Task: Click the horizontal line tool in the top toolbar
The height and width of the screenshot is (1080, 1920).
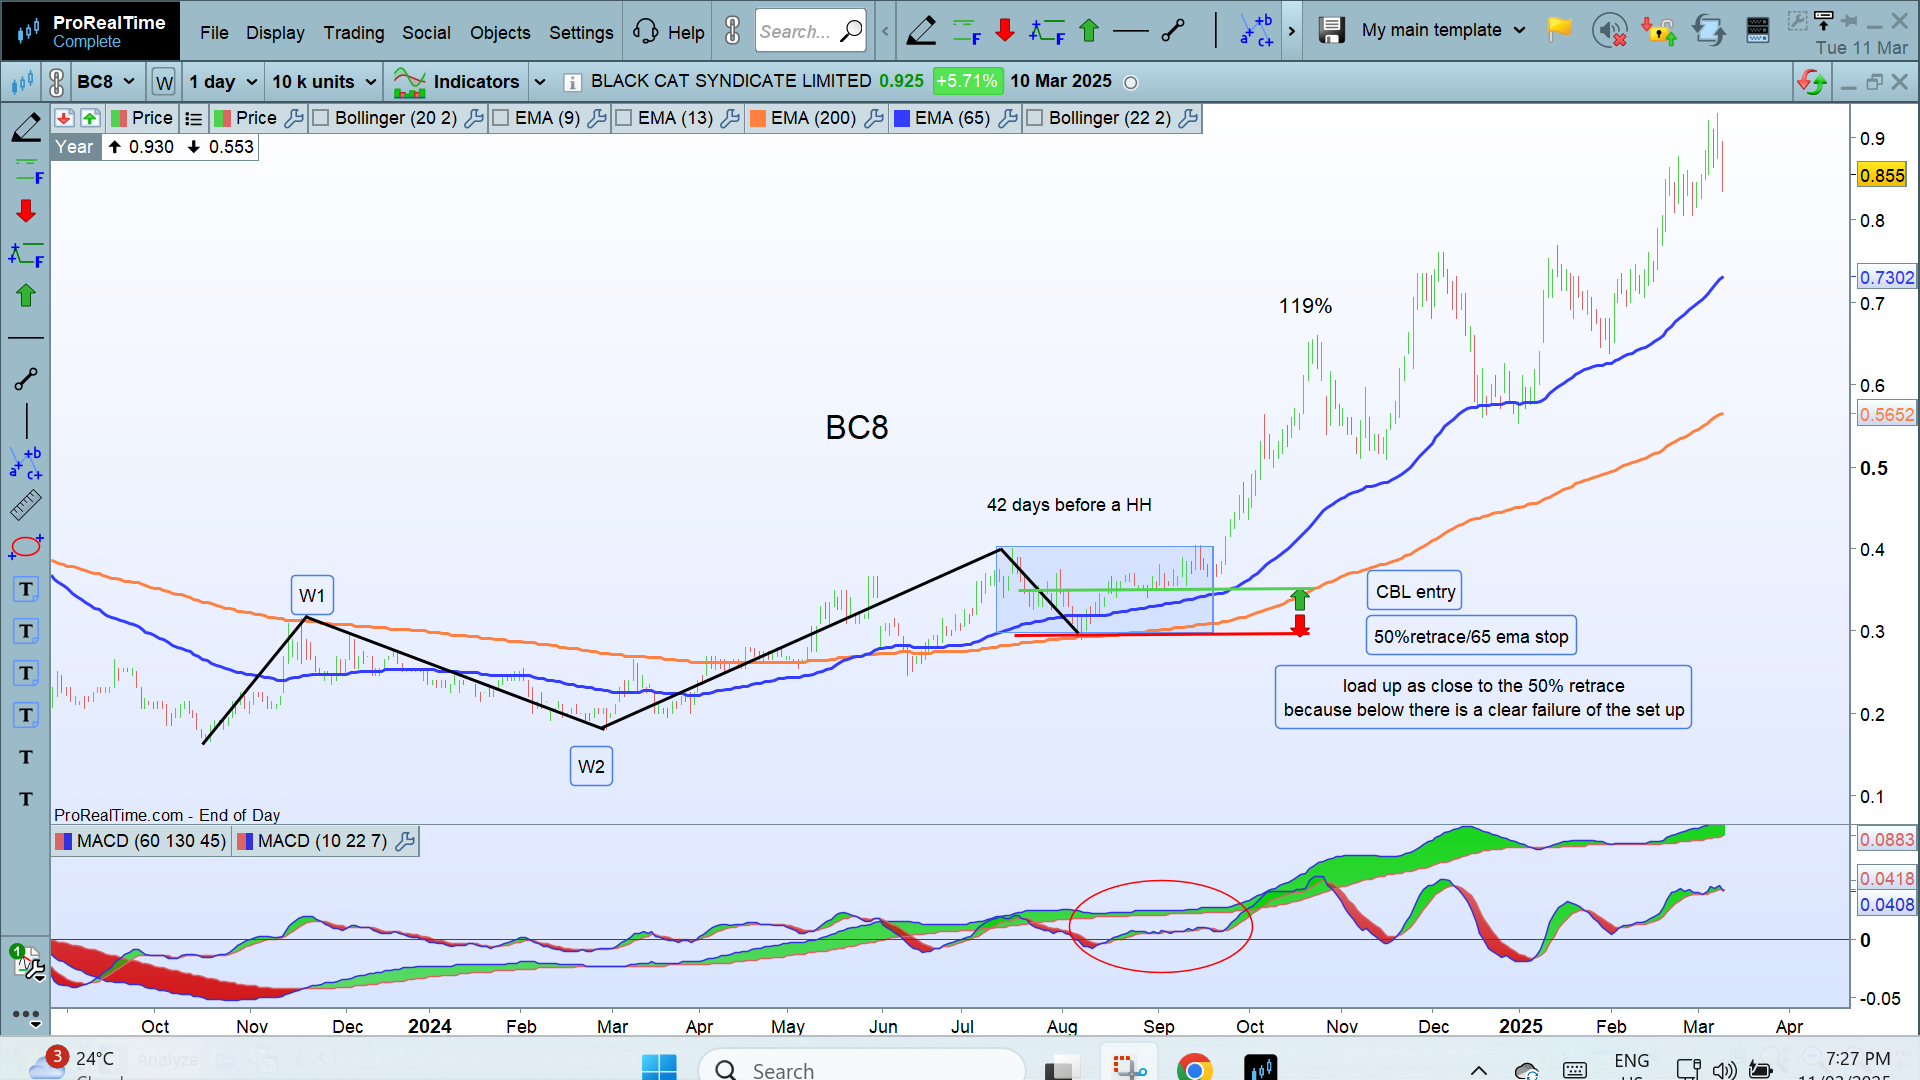Action: coord(1130,31)
